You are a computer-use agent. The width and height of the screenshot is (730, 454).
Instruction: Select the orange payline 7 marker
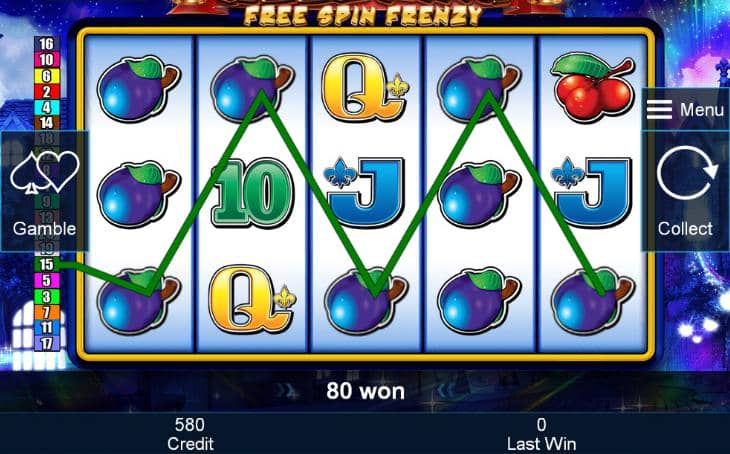point(47,312)
